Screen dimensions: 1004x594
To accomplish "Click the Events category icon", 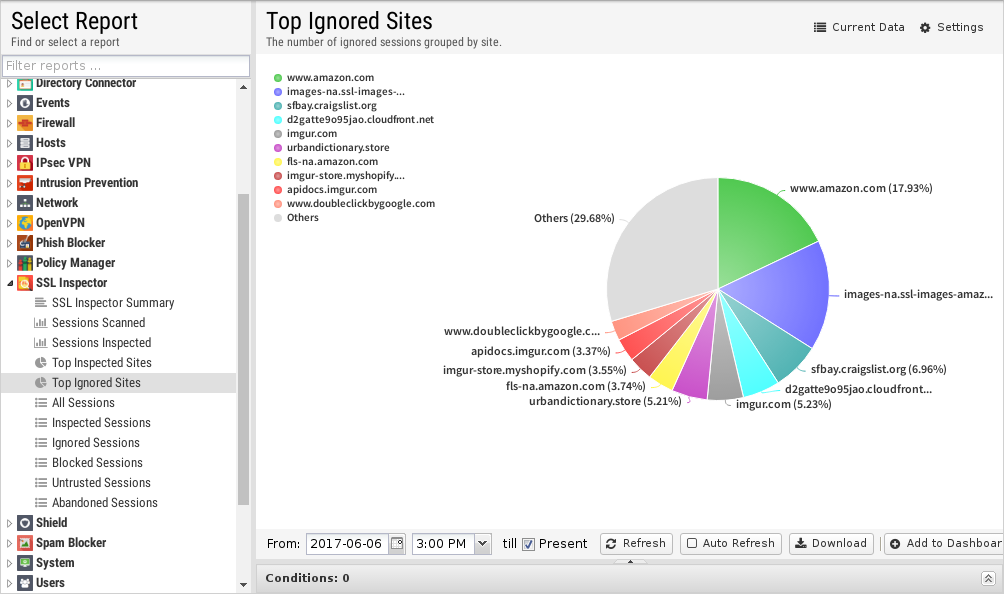I will [25, 103].
